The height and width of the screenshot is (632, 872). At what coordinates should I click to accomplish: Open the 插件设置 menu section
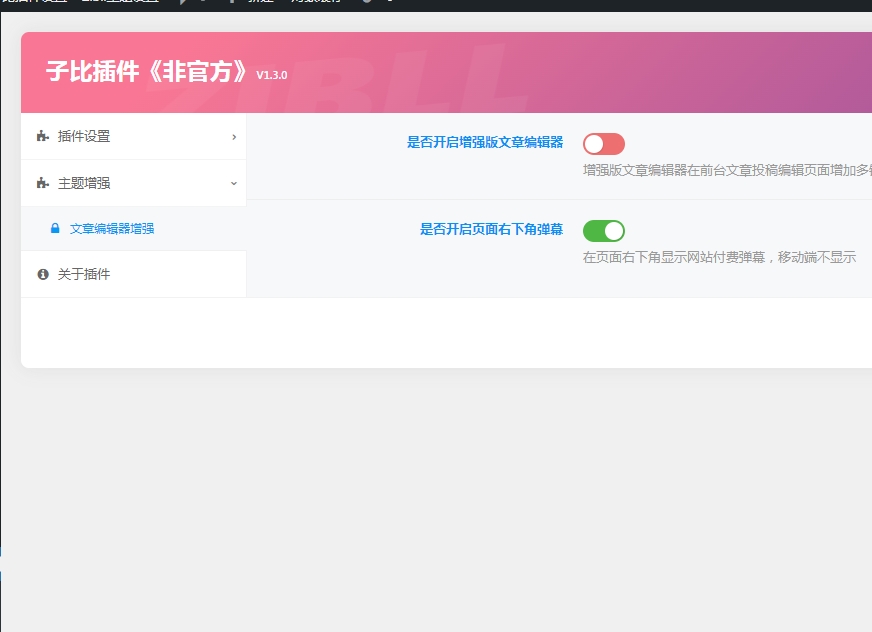pos(133,136)
